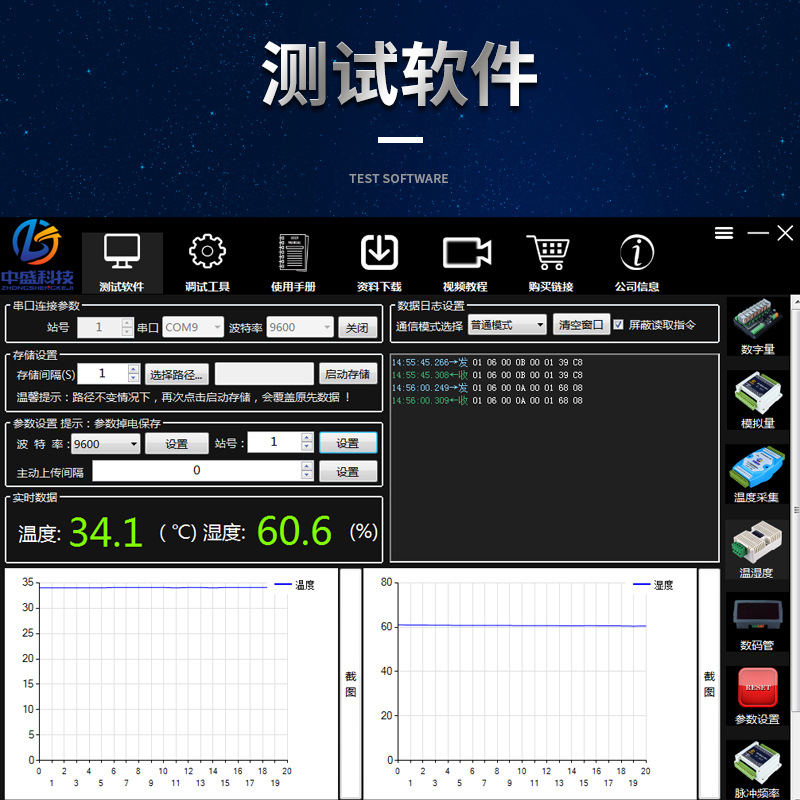Click the hamburger menu icon
The width and height of the screenshot is (800, 800).
click(x=723, y=233)
